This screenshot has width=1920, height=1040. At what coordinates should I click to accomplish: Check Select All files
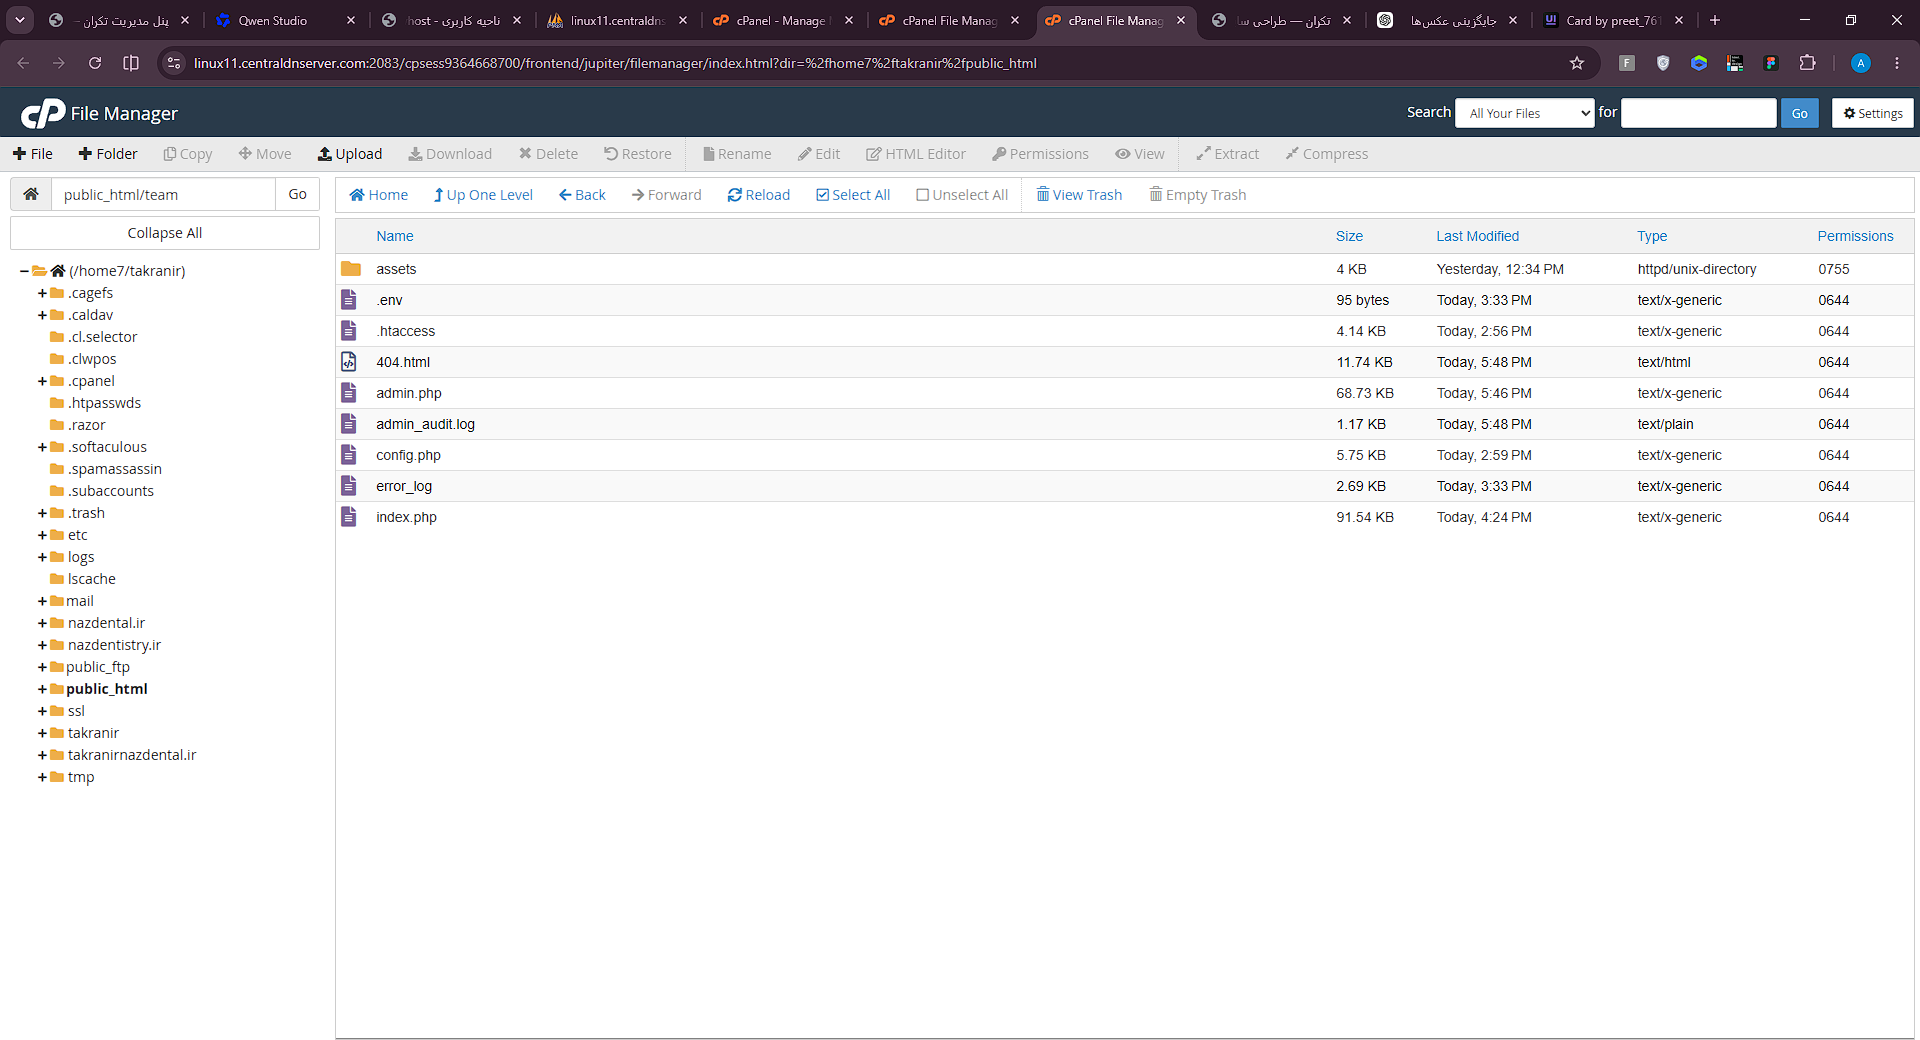point(853,195)
